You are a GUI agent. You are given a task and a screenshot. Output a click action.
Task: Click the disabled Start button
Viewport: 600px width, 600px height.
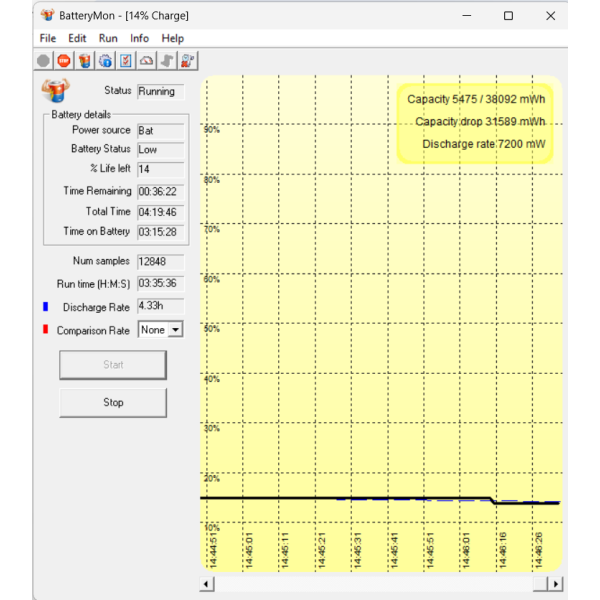click(x=113, y=365)
